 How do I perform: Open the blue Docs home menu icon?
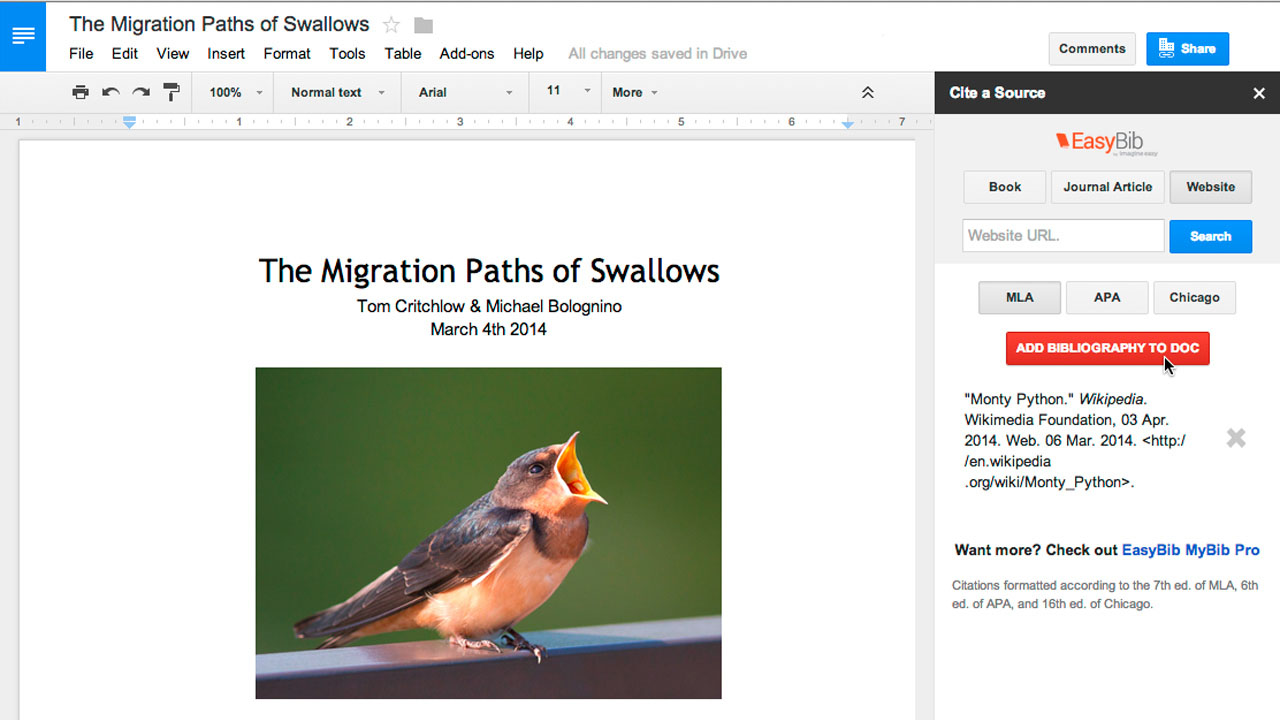23,36
